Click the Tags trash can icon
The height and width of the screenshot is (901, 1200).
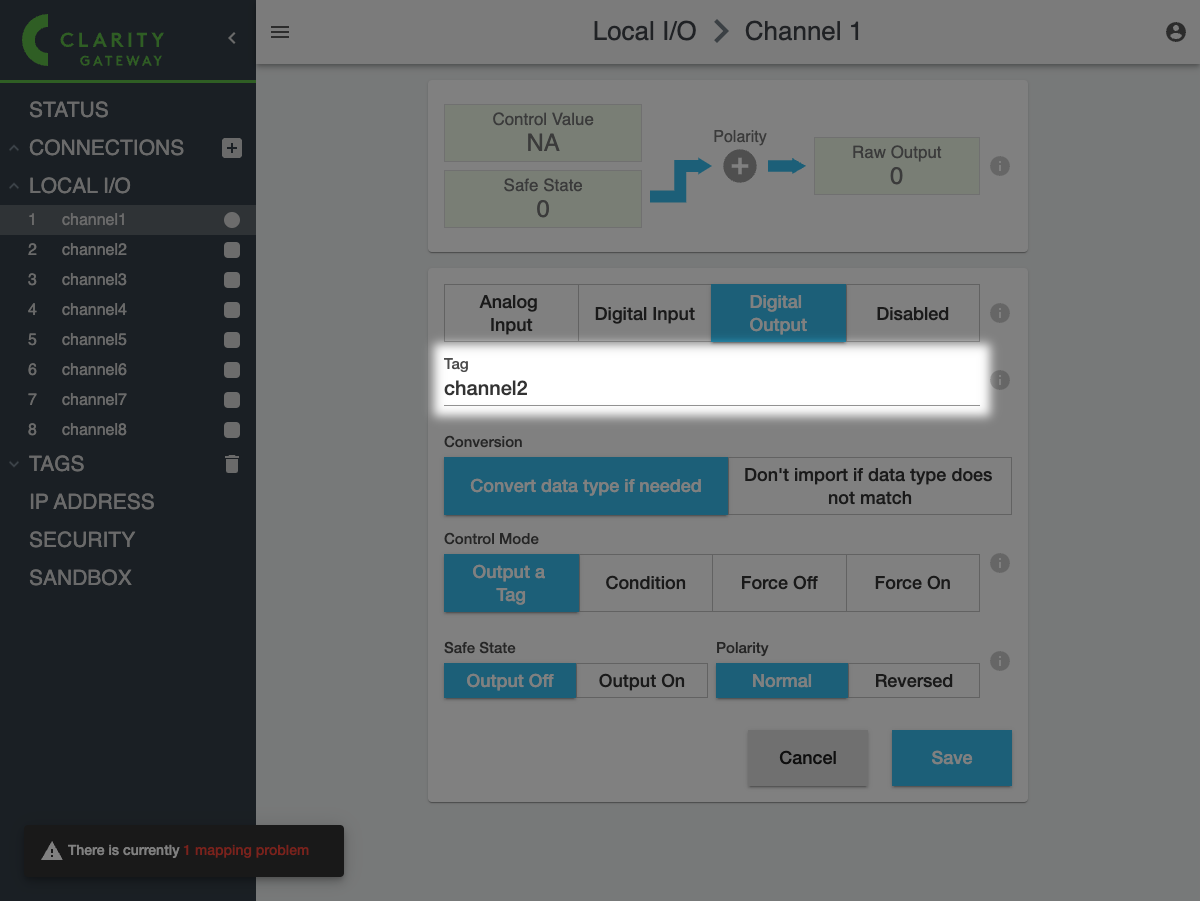tap(232, 464)
